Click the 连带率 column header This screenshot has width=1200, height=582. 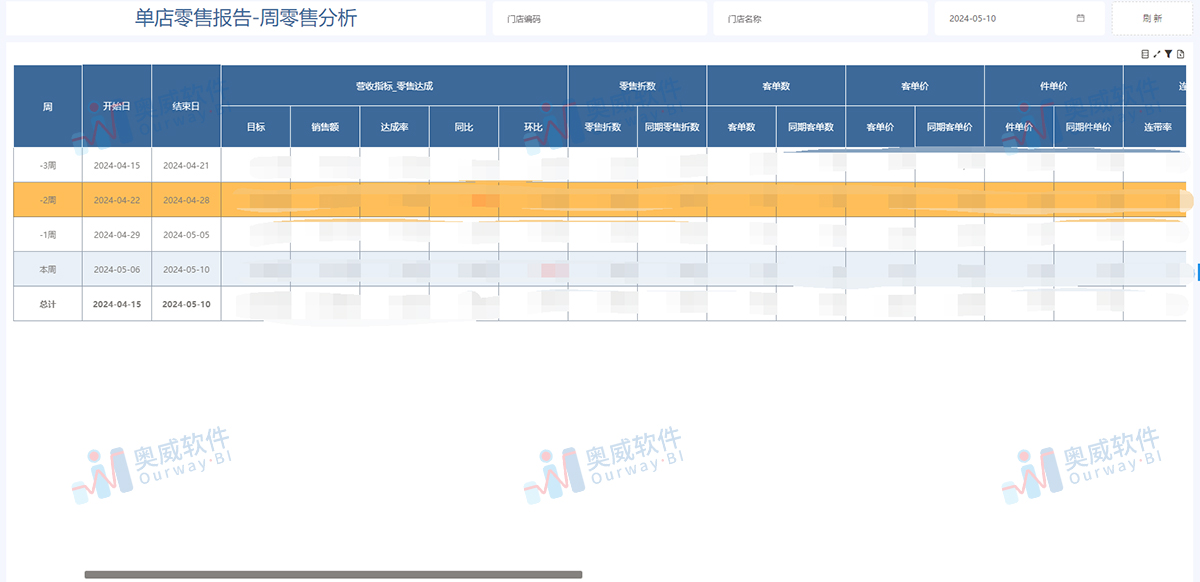click(x=1157, y=127)
